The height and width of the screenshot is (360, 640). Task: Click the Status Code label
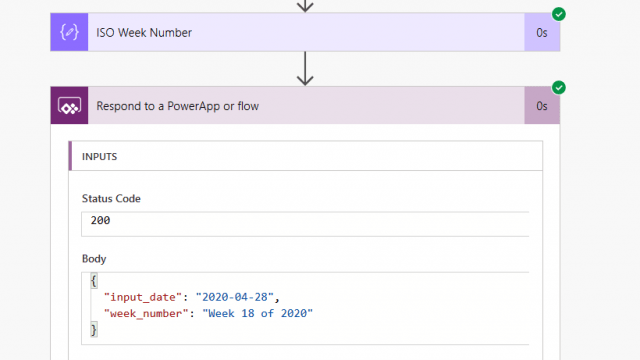click(x=111, y=199)
